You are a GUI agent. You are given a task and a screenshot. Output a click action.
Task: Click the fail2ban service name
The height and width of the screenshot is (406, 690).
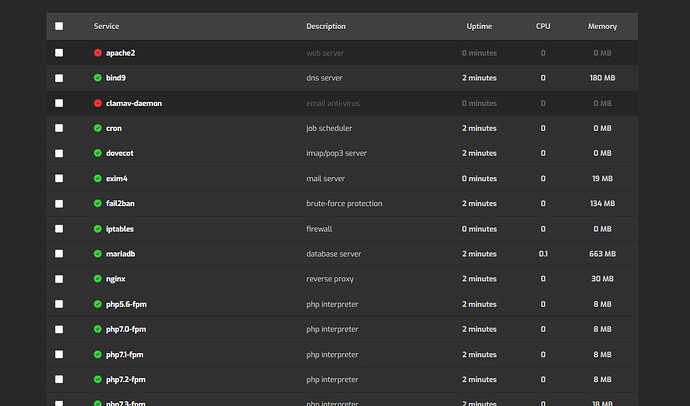tap(120, 203)
